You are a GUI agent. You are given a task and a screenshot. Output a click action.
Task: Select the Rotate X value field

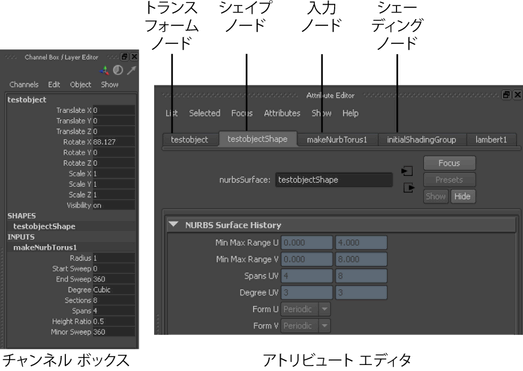(x=114, y=142)
